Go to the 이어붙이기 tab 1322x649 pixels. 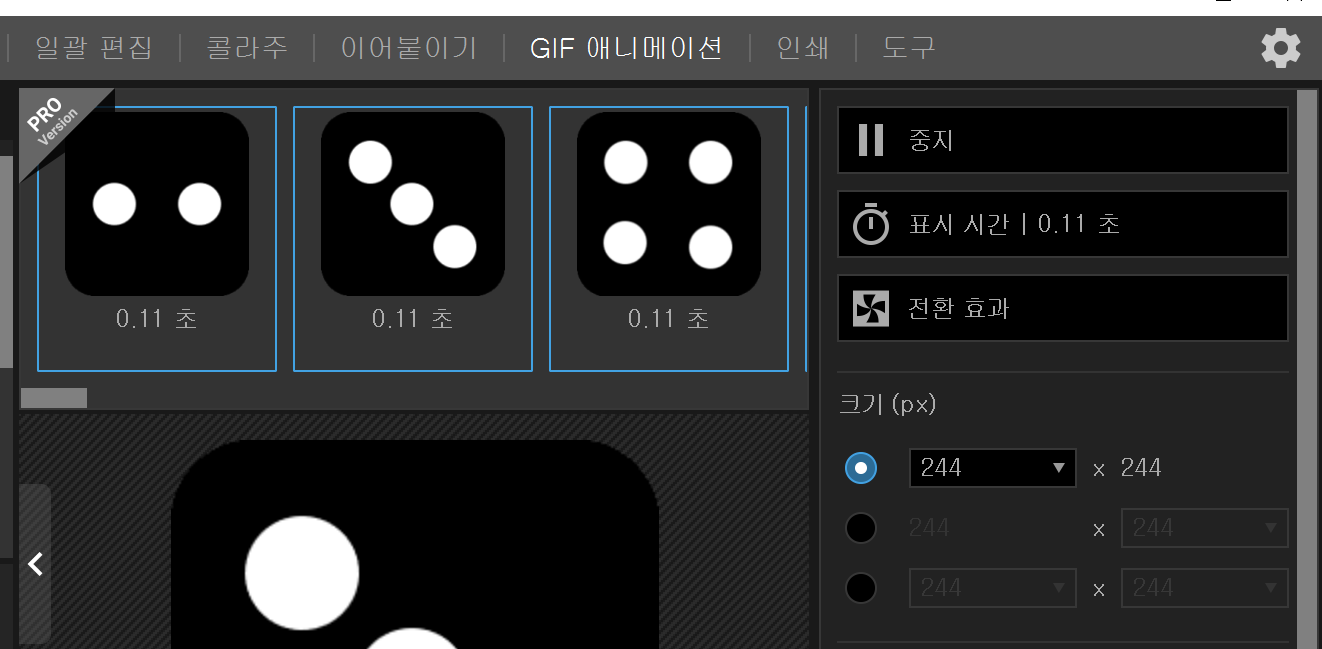pos(409,48)
